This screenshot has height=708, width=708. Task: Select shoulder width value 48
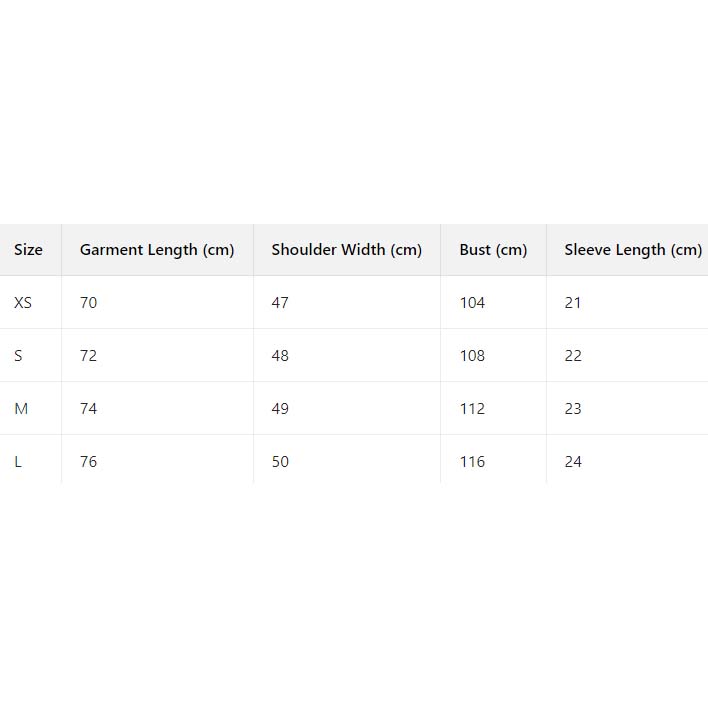pyautogui.click(x=280, y=356)
